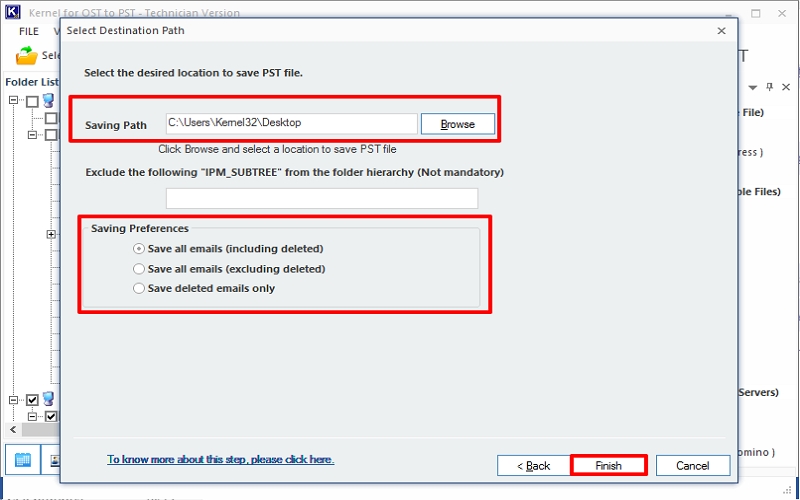Close the Select Destination Path dialog

721,31
